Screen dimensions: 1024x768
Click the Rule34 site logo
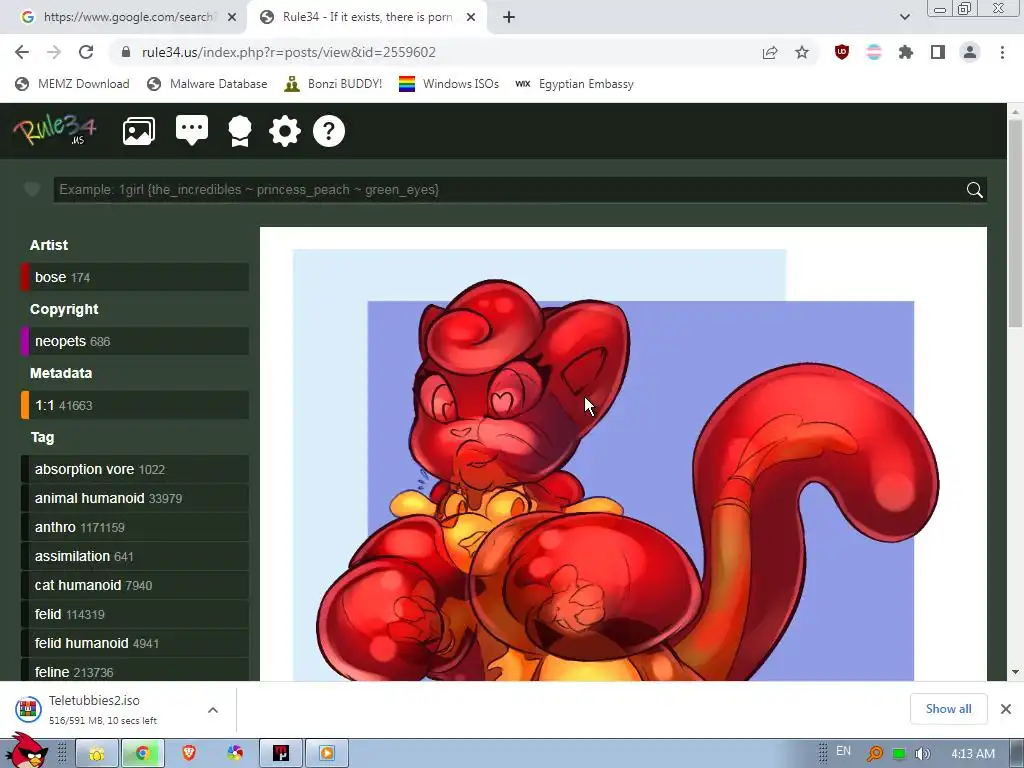55,129
